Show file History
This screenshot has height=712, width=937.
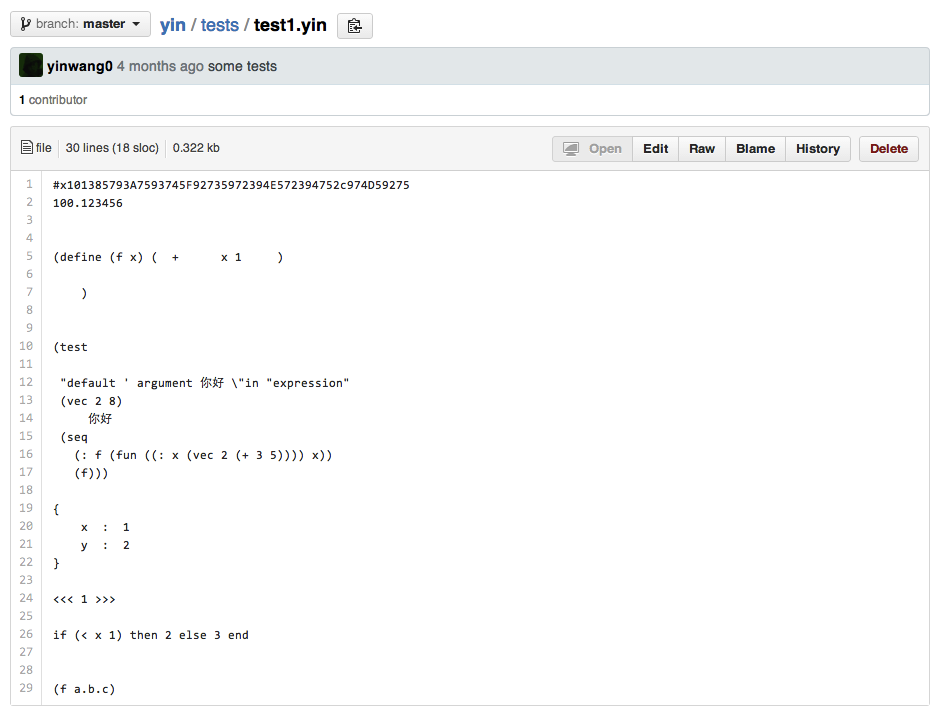[817, 149]
